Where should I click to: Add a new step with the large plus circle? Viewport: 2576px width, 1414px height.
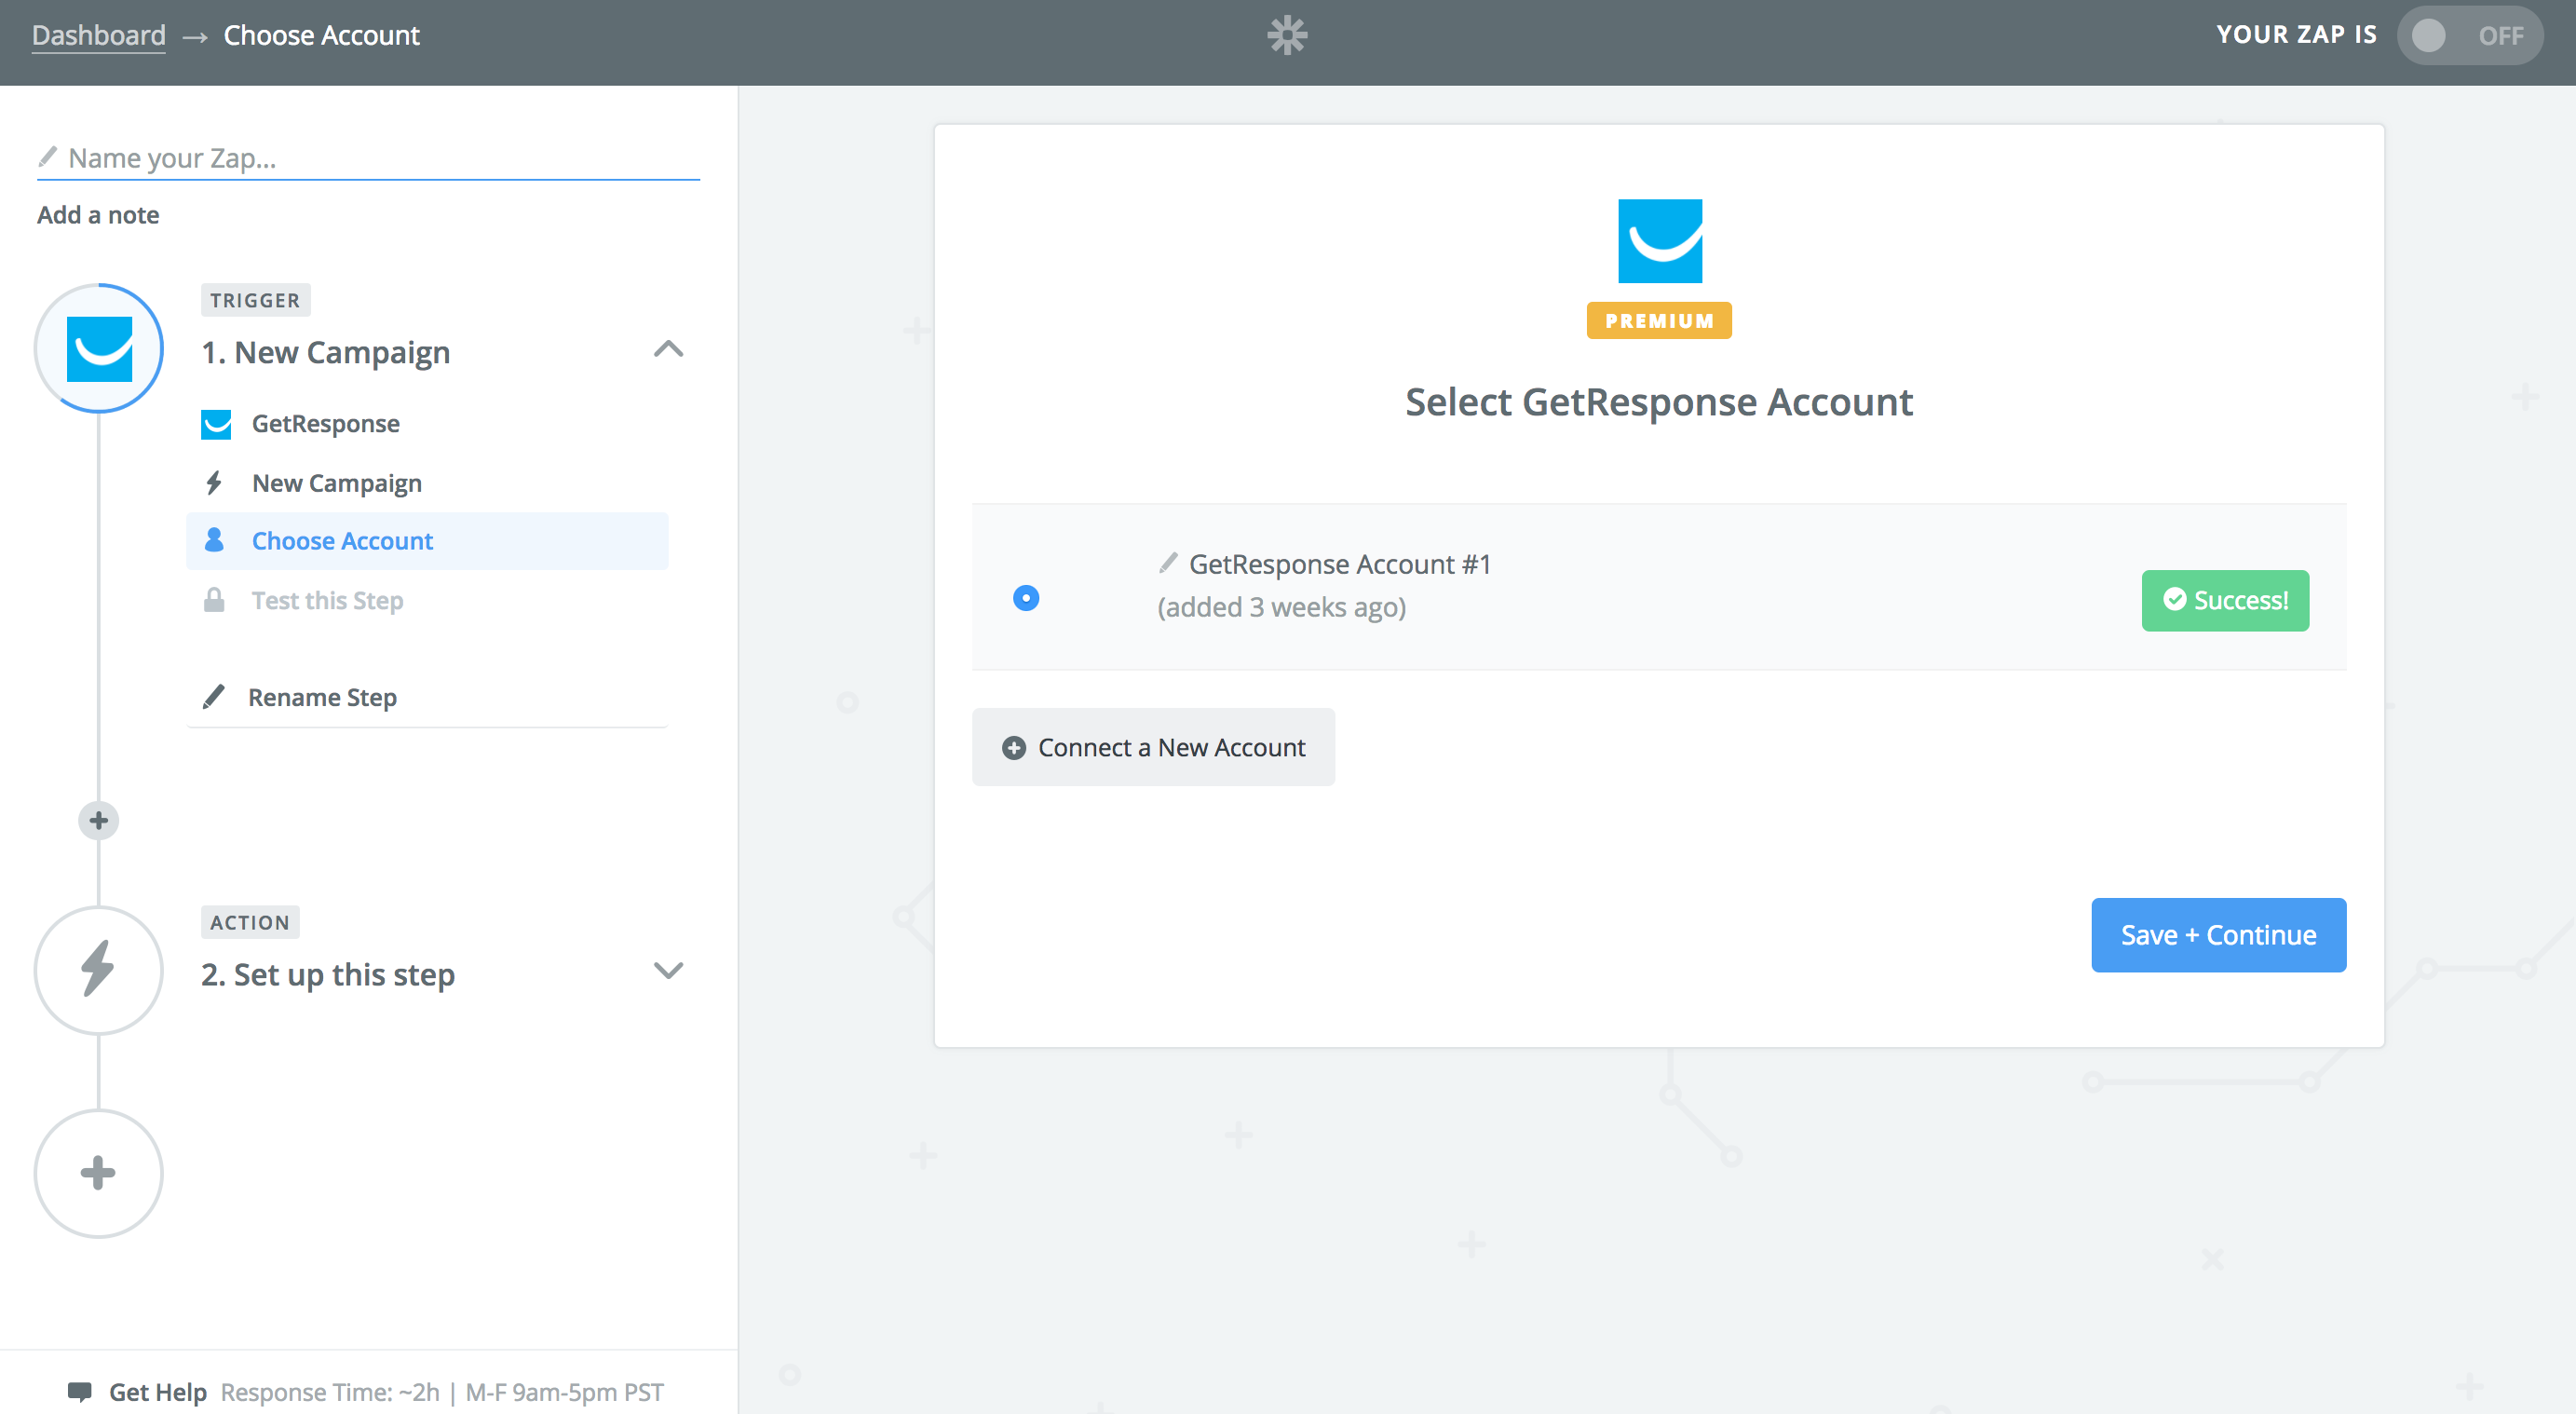pyautogui.click(x=99, y=1173)
